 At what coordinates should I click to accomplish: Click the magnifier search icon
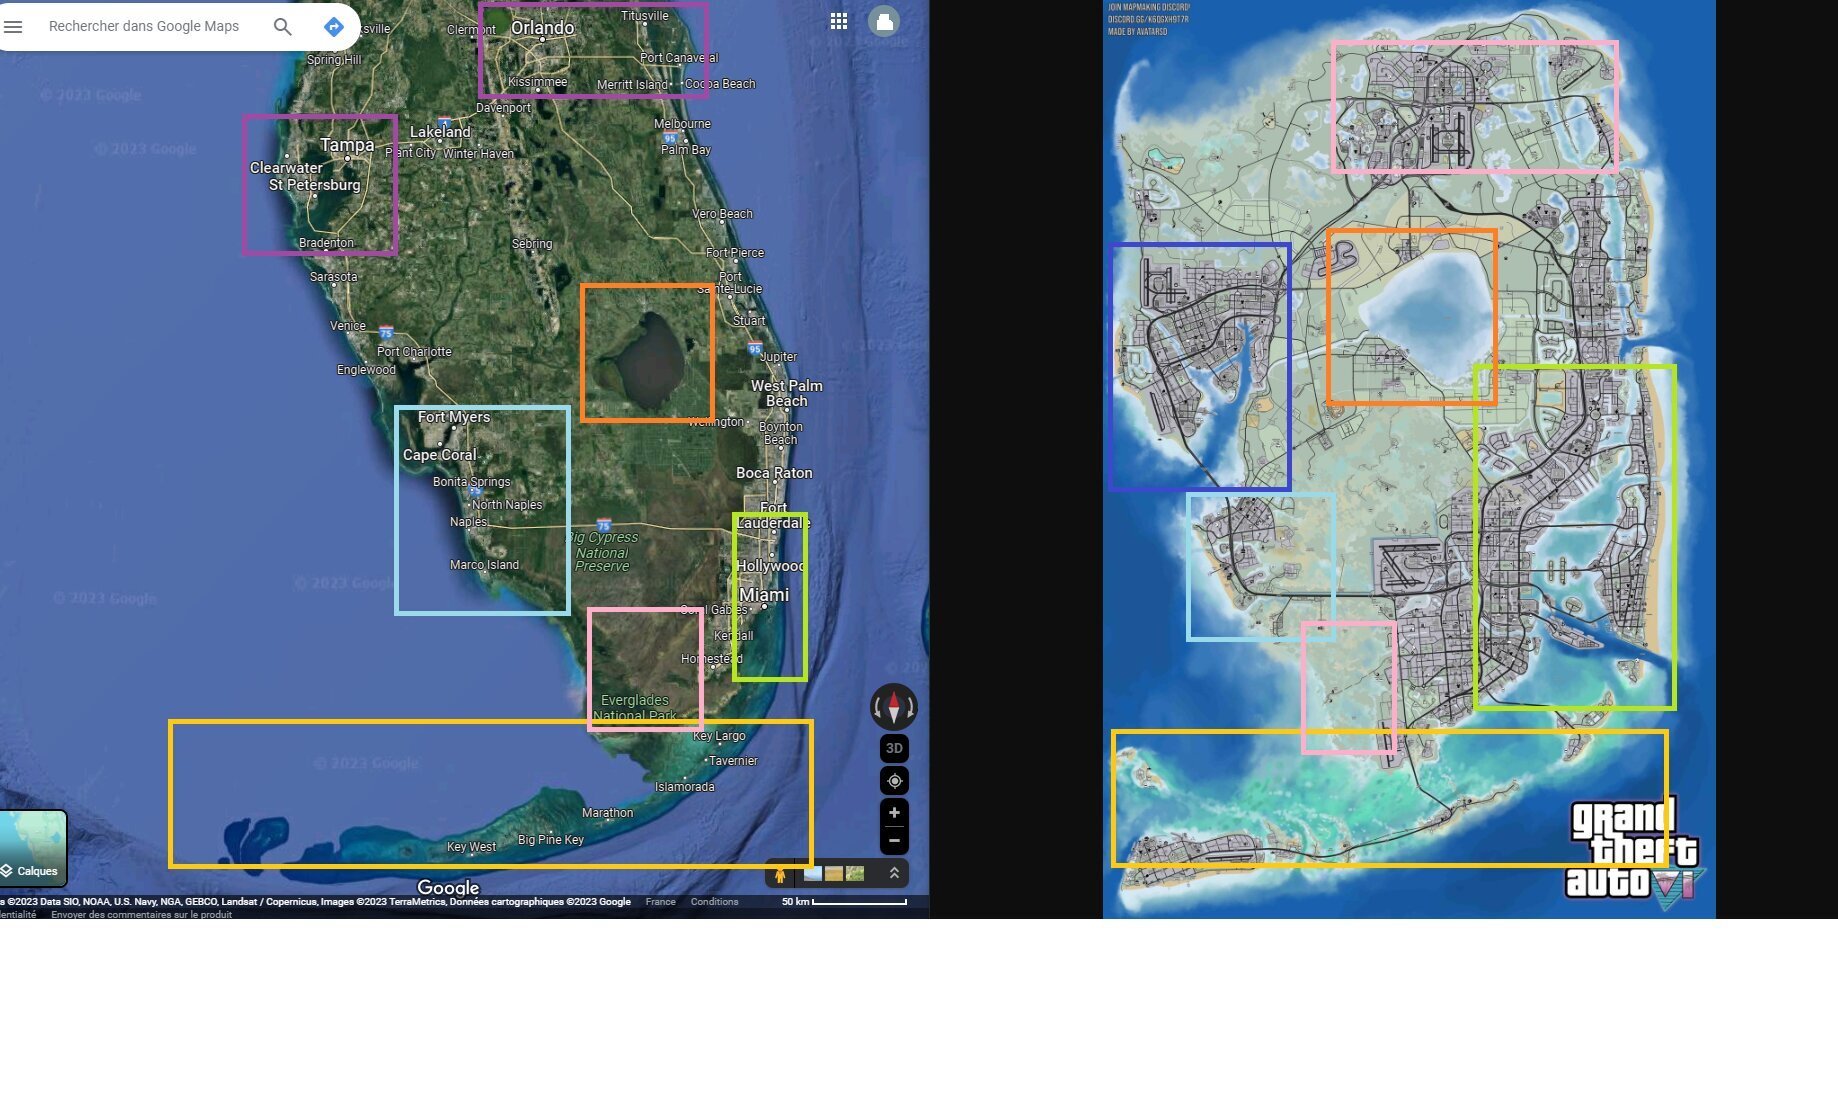tap(283, 27)
